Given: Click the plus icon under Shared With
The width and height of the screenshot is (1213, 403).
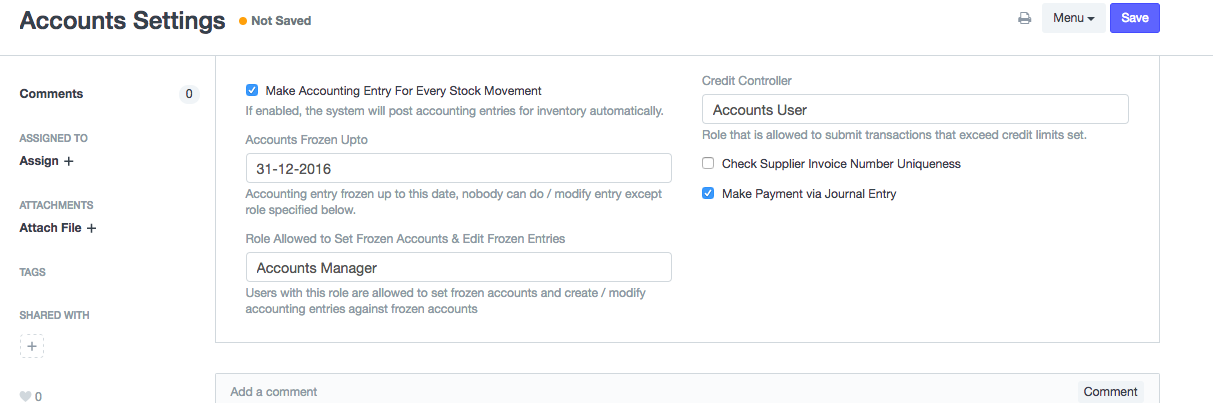Looking at the screenshot, I should point(31,346).
